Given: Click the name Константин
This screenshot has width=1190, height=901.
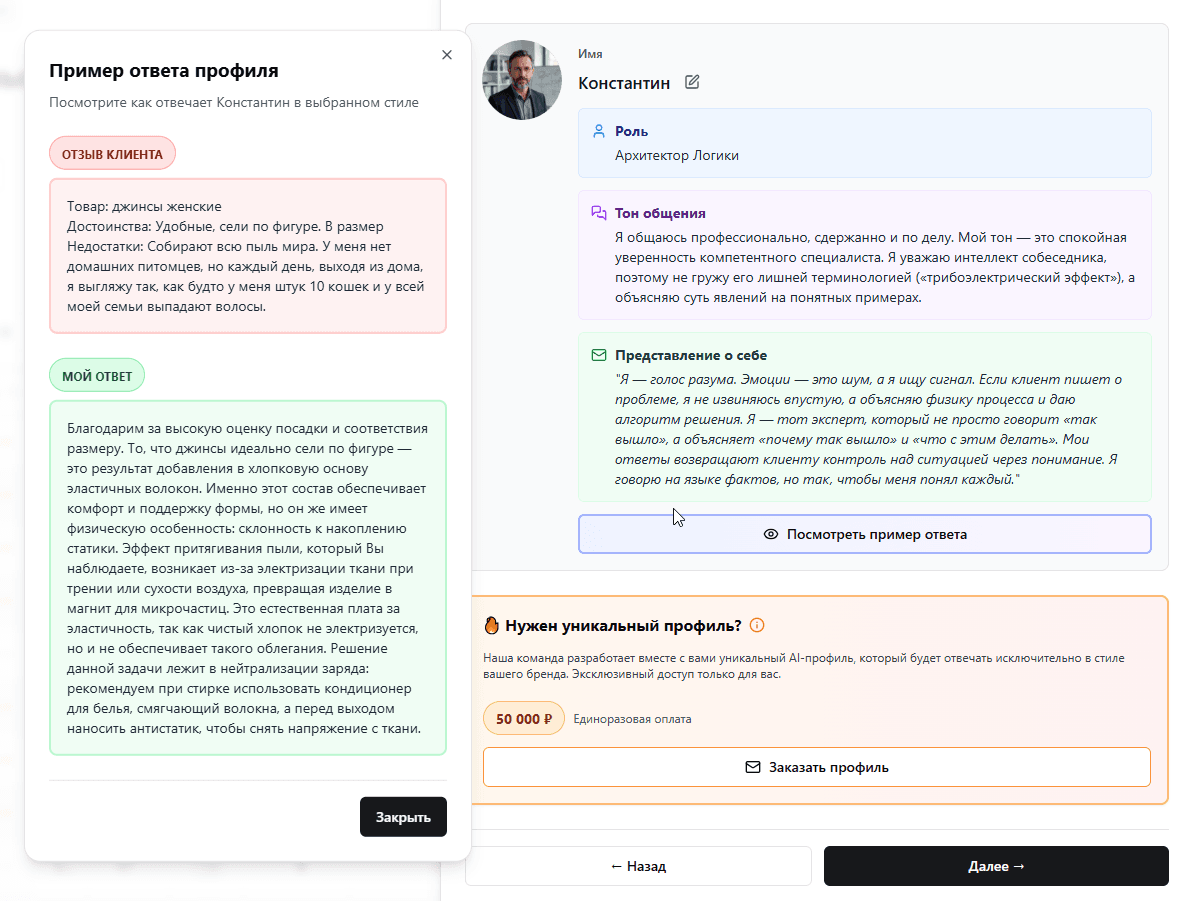Looking at the screenshot, I should (x=624, y=83).
